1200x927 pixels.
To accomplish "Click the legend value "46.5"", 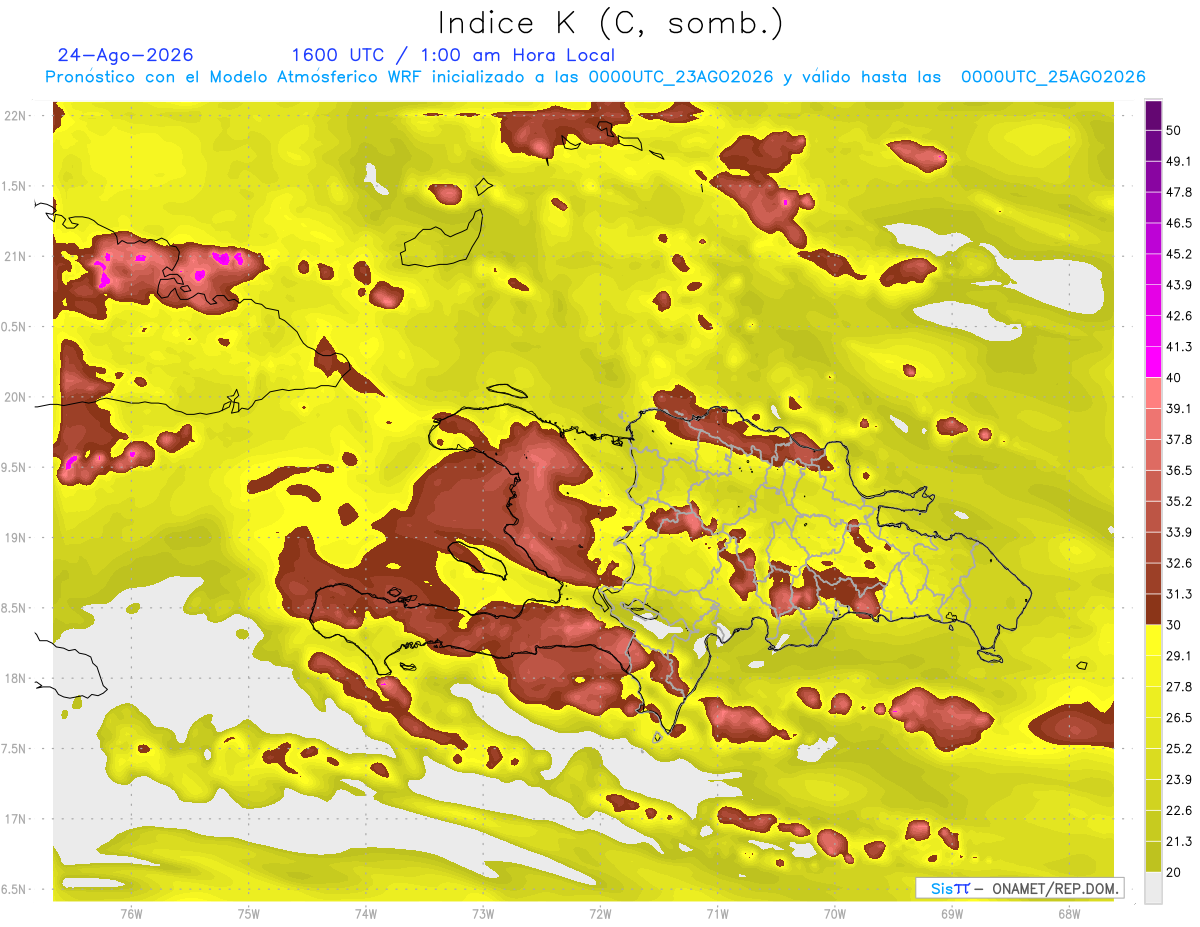I will tap(1178, 224).
